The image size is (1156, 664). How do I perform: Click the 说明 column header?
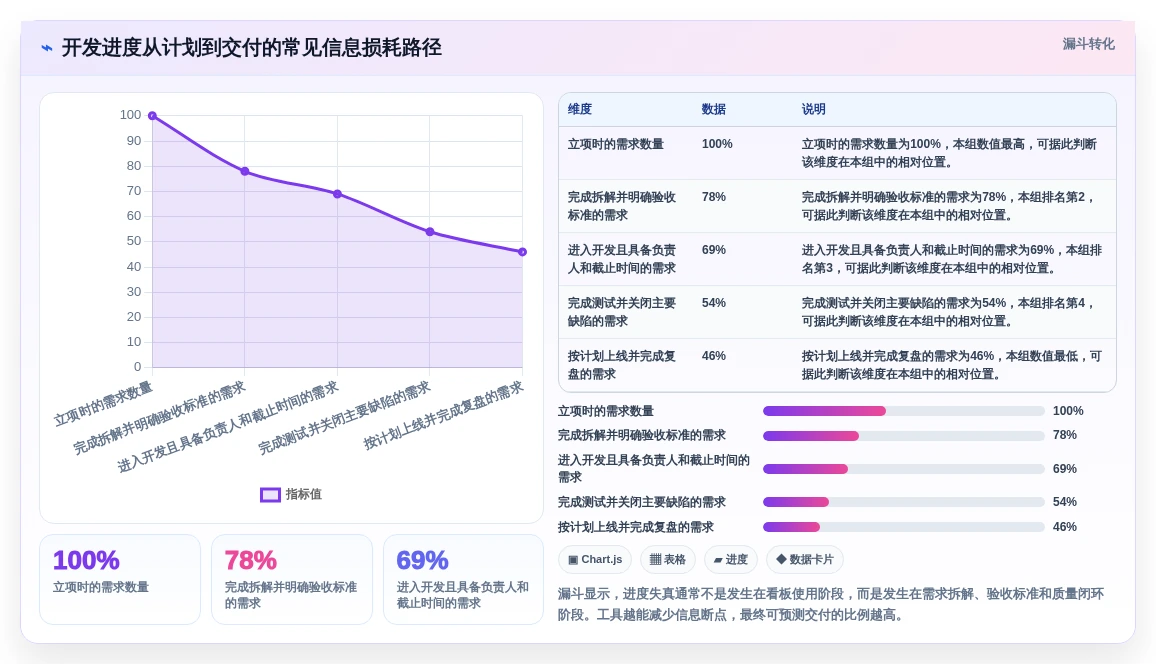coord(814,109)
